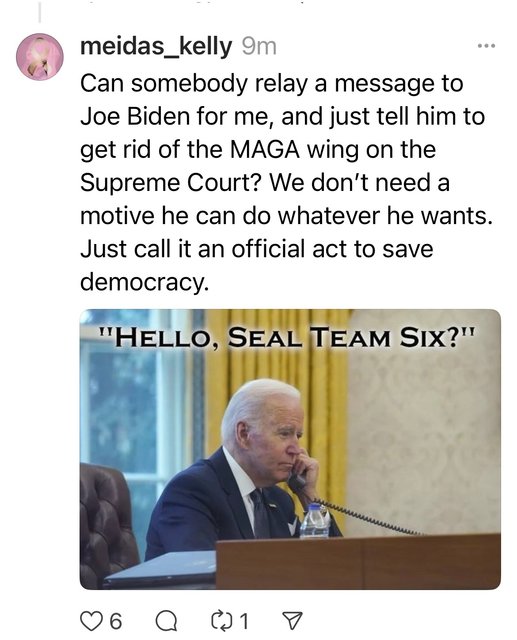Viewport: 517px width, 640px height.
Task: View the repost count showing 1
Action: (244, 622)
